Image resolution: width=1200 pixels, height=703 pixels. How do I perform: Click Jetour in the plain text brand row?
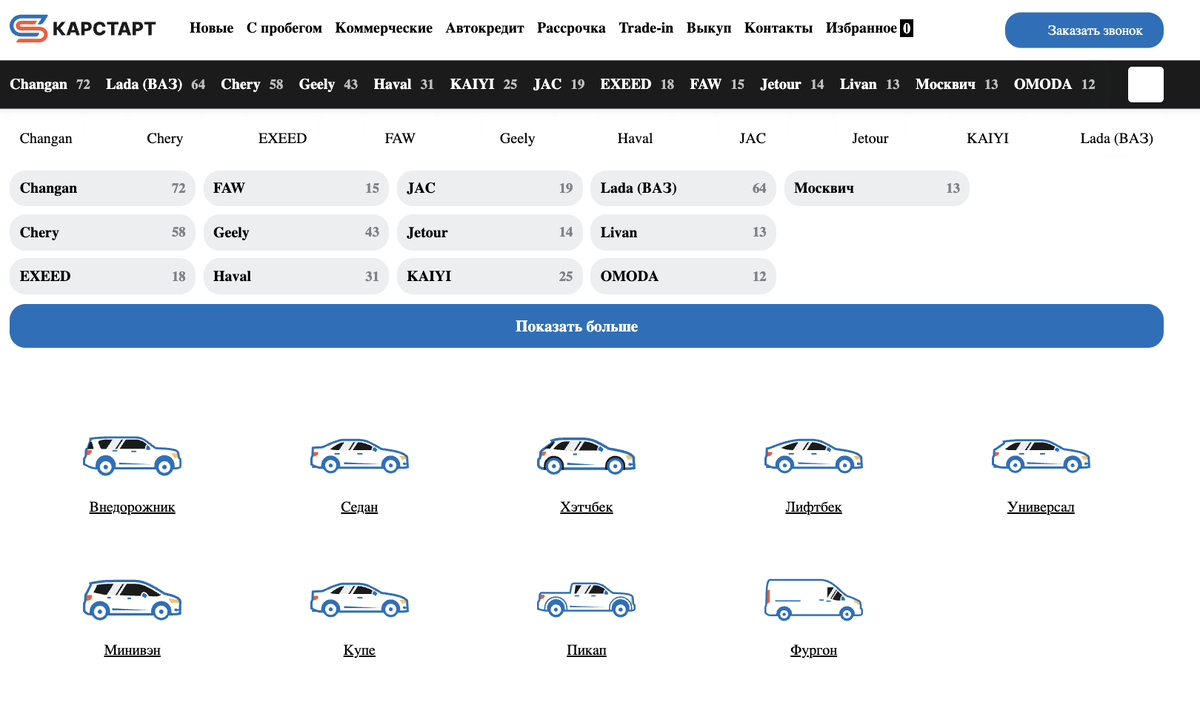pos(870,138)
